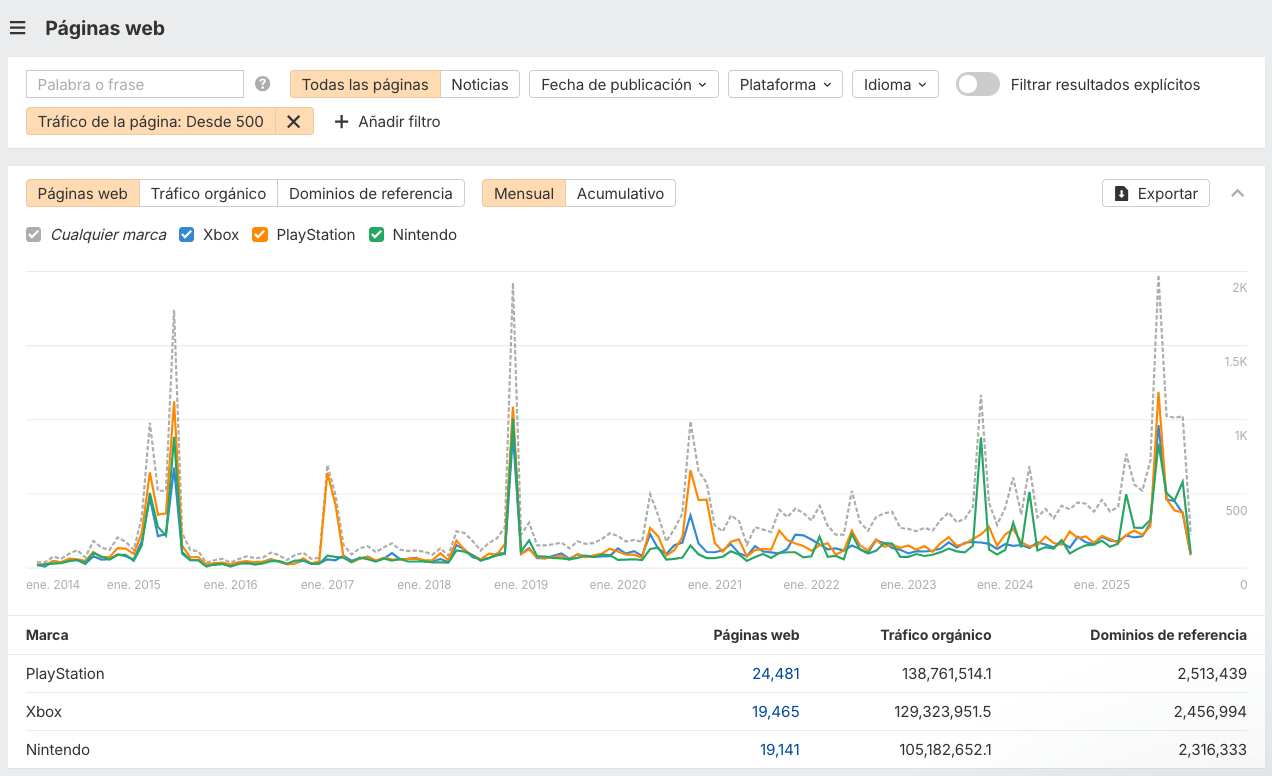
Task: Switch chart view to 'Acumulativo'
Action: point(620,193)
